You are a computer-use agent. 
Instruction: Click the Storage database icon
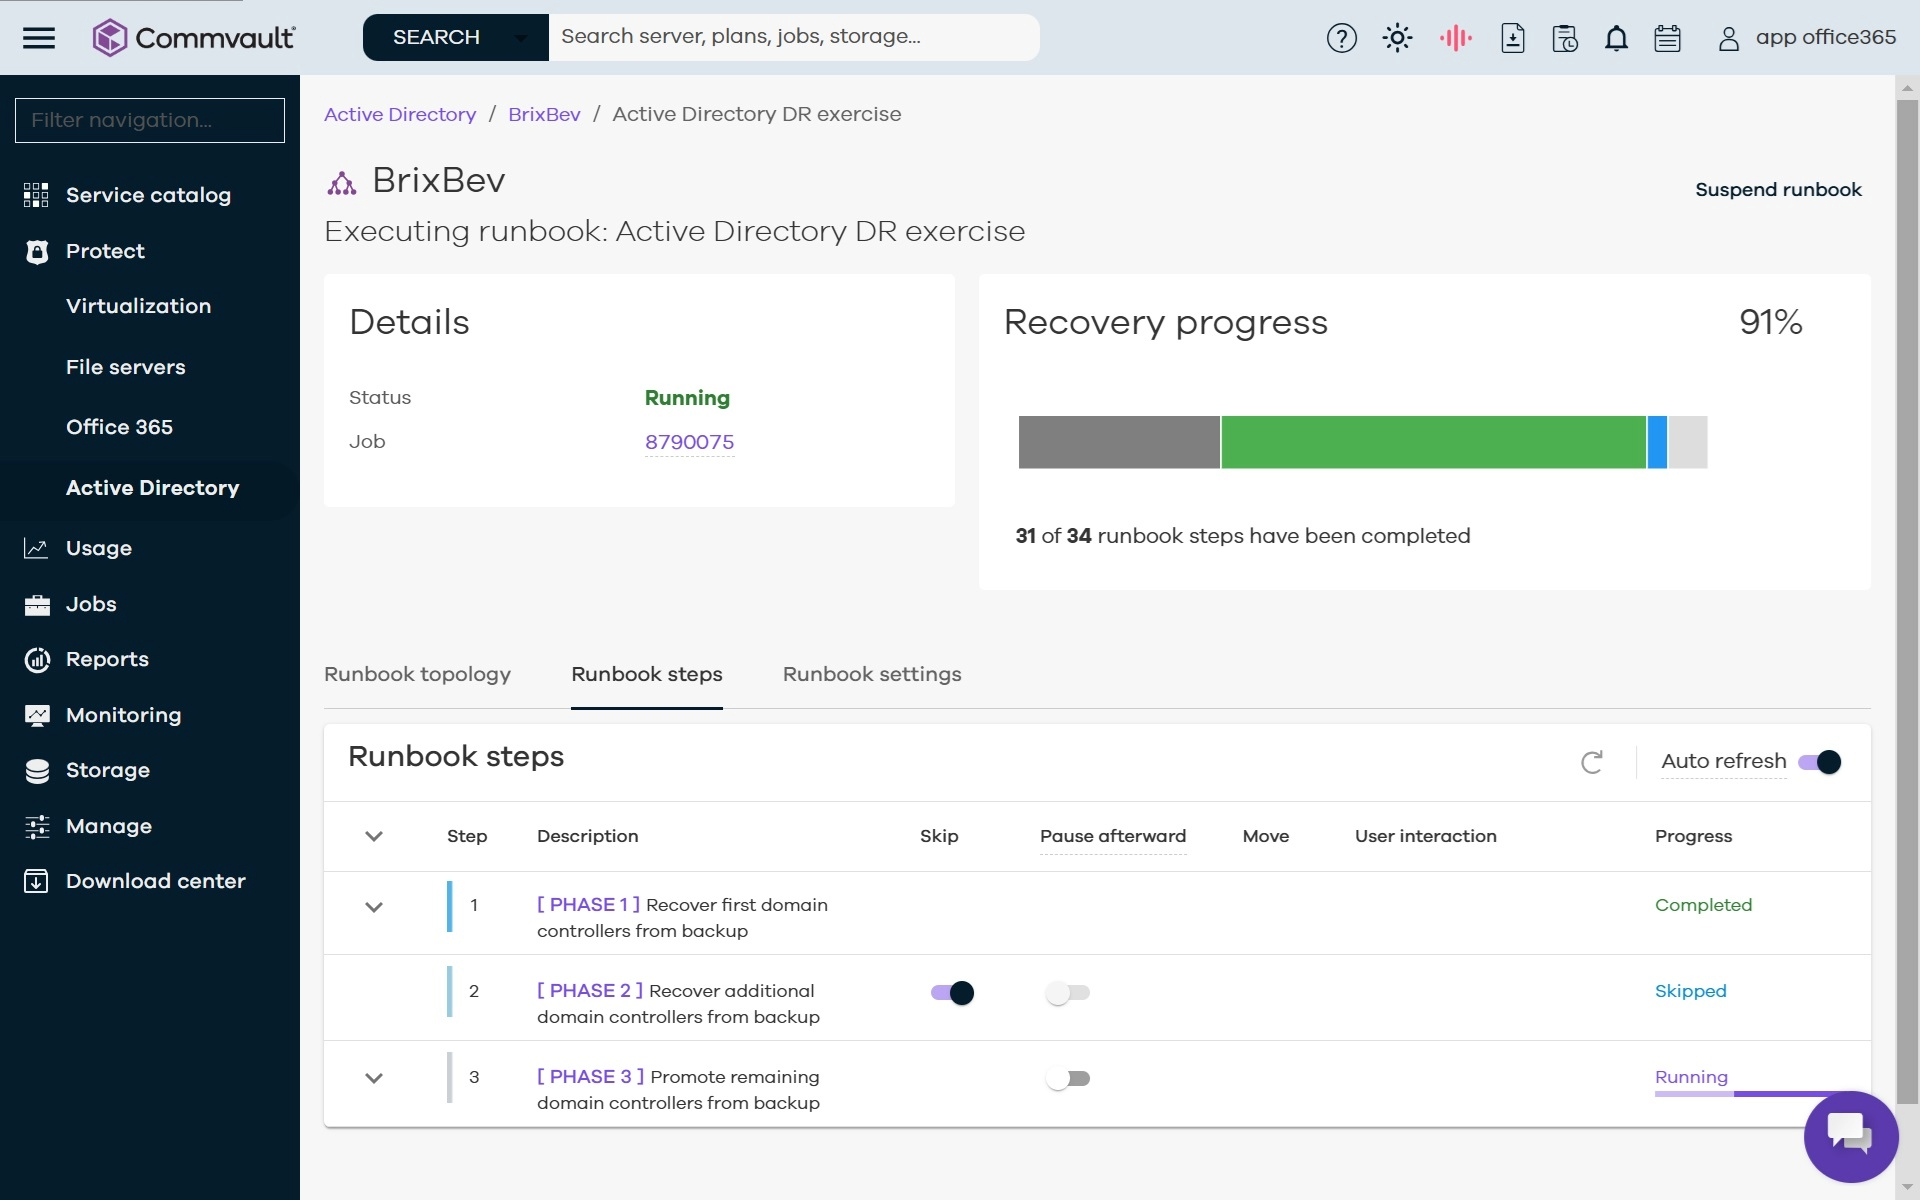pos(36,770)
